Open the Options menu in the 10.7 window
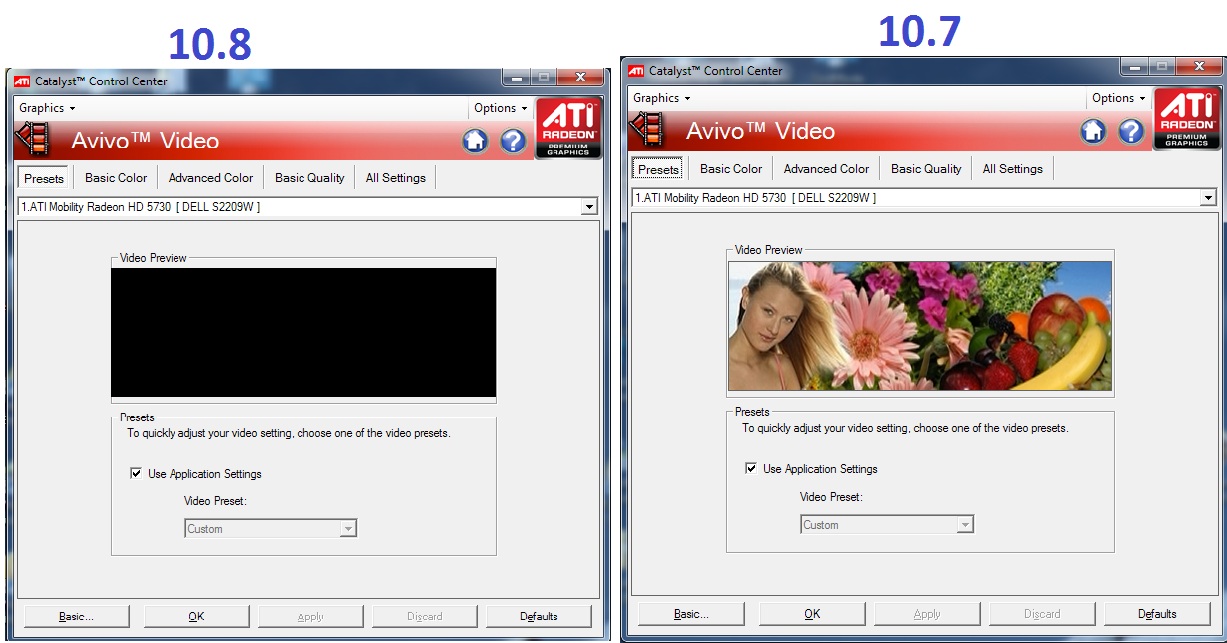The width and height of the screenshot is (1227, 643). [x=1119, y=98]
